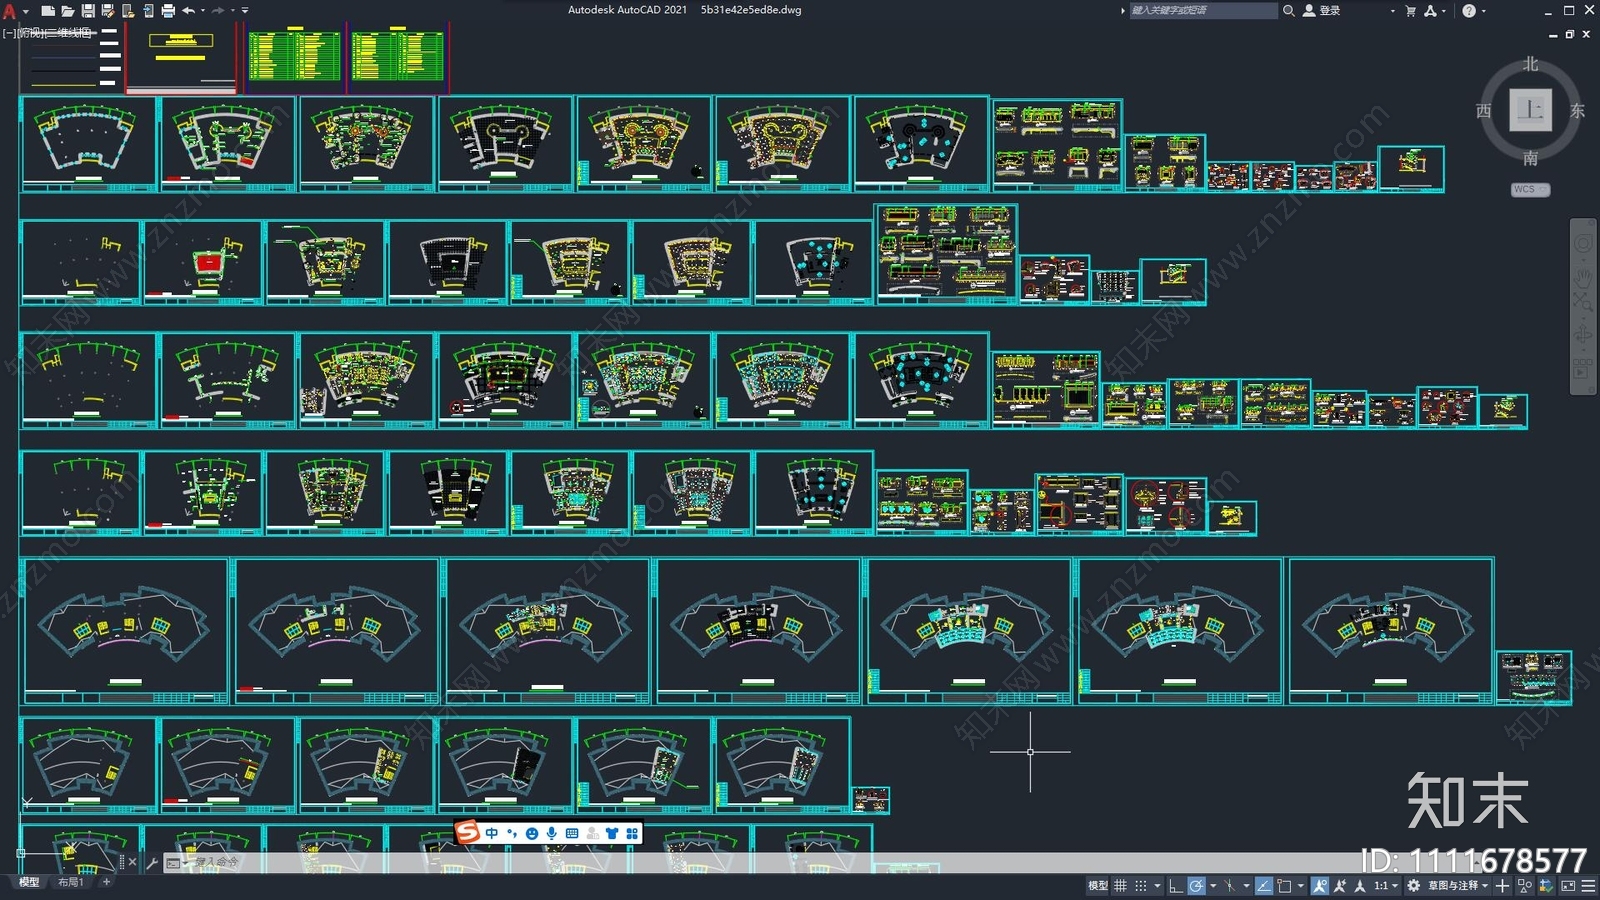Click the 模型 model space status button
1600x900 pixels.
(x=1098, y=886)
